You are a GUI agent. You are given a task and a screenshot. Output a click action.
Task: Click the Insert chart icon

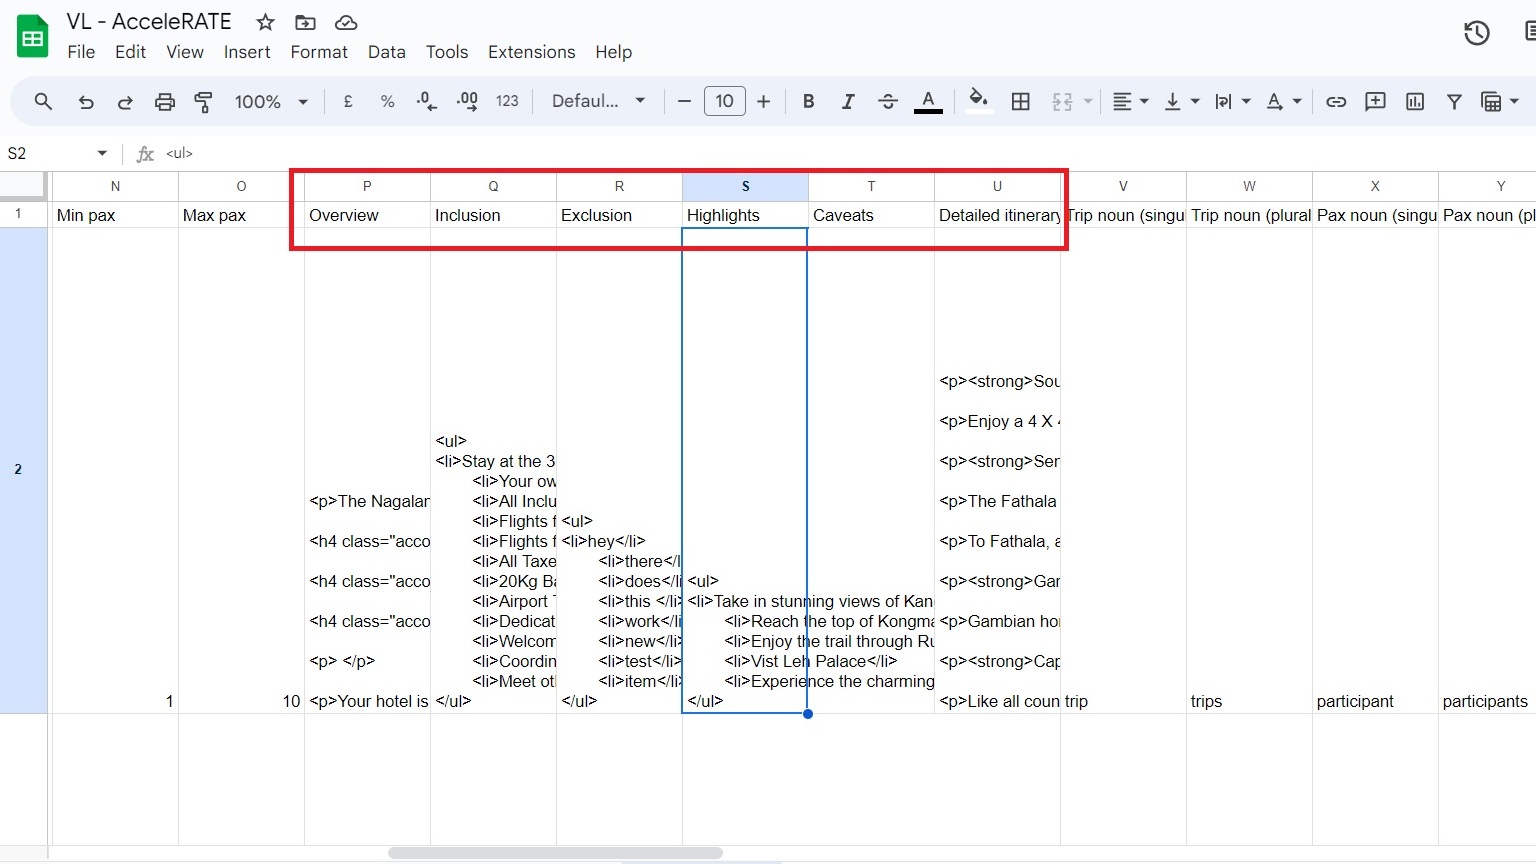tap(1414, 102)
